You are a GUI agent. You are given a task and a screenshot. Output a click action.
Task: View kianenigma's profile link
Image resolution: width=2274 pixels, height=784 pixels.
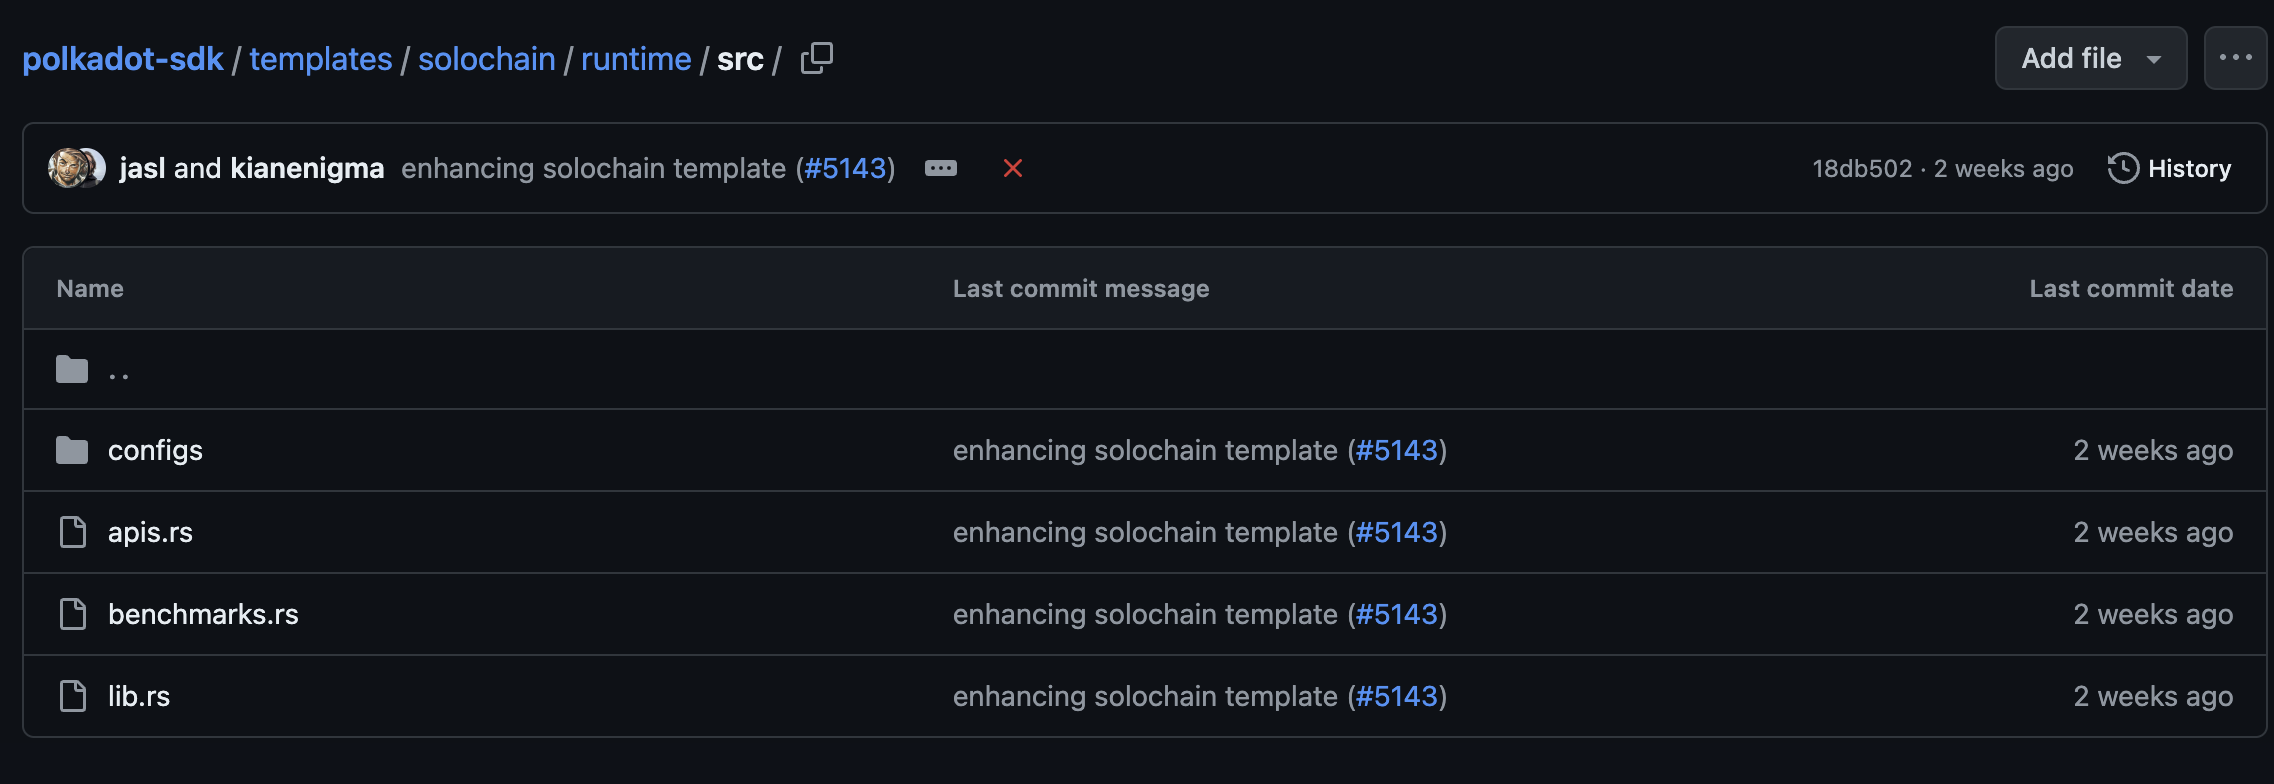(307, 168)
